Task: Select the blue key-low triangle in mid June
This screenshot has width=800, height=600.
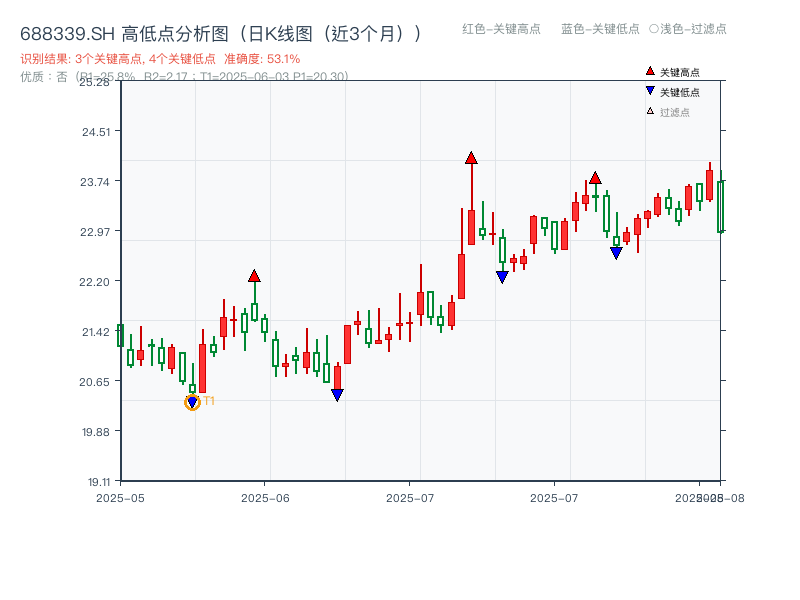Action: [338, 393]
